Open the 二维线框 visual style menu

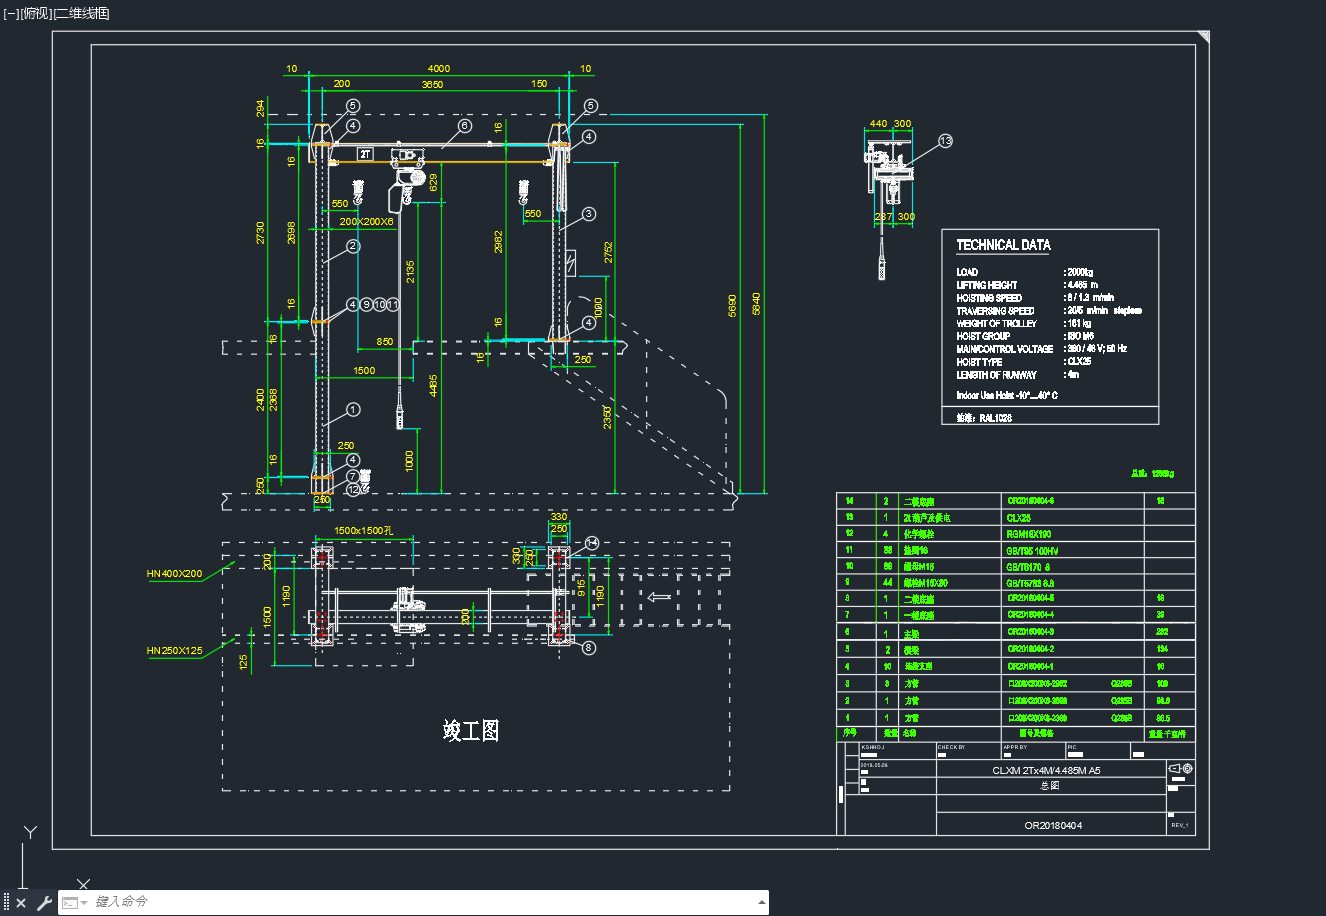pyautogui.click(x=81, y=13)
